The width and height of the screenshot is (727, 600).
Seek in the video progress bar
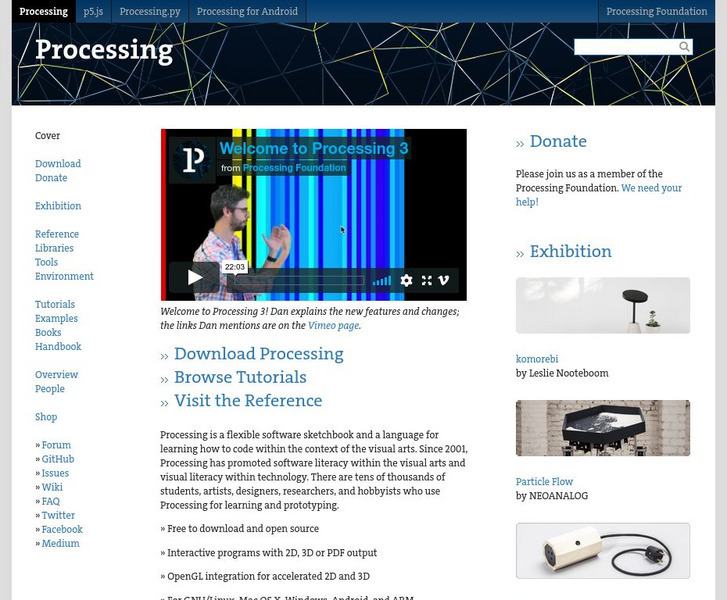tap(299, 281)
